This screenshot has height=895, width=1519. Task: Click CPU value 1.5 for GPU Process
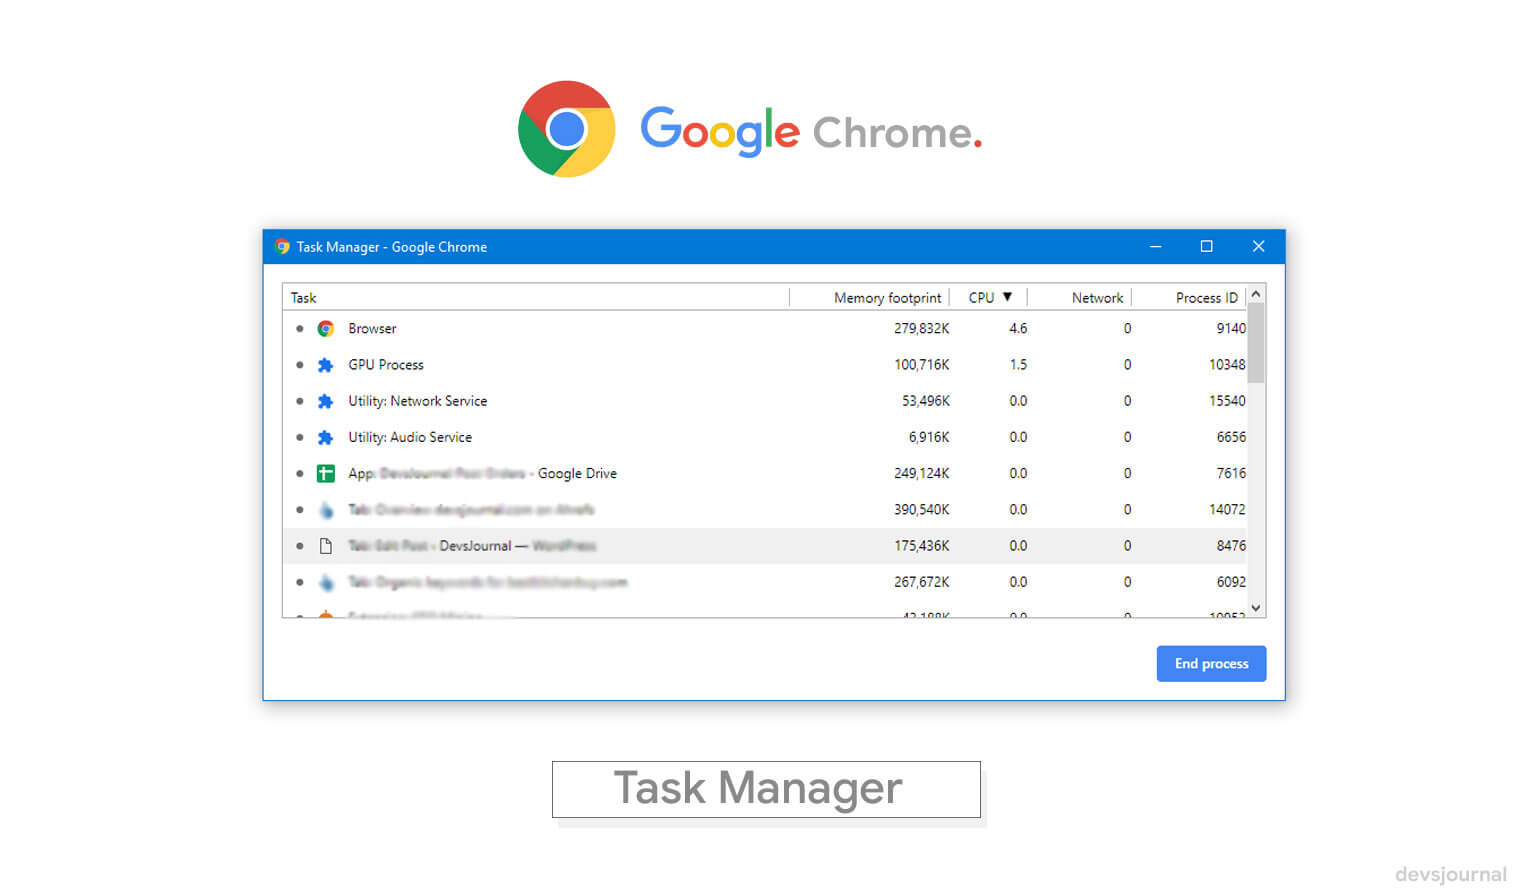[x=1018, y=365]
